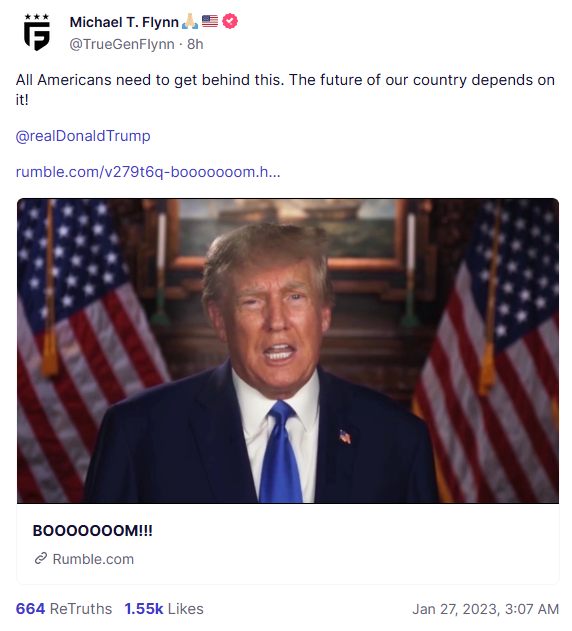Viewport: 572px width, 631px height.
Task: Follow the rumble.com/v279t6q link
Action: coord(148,172)
